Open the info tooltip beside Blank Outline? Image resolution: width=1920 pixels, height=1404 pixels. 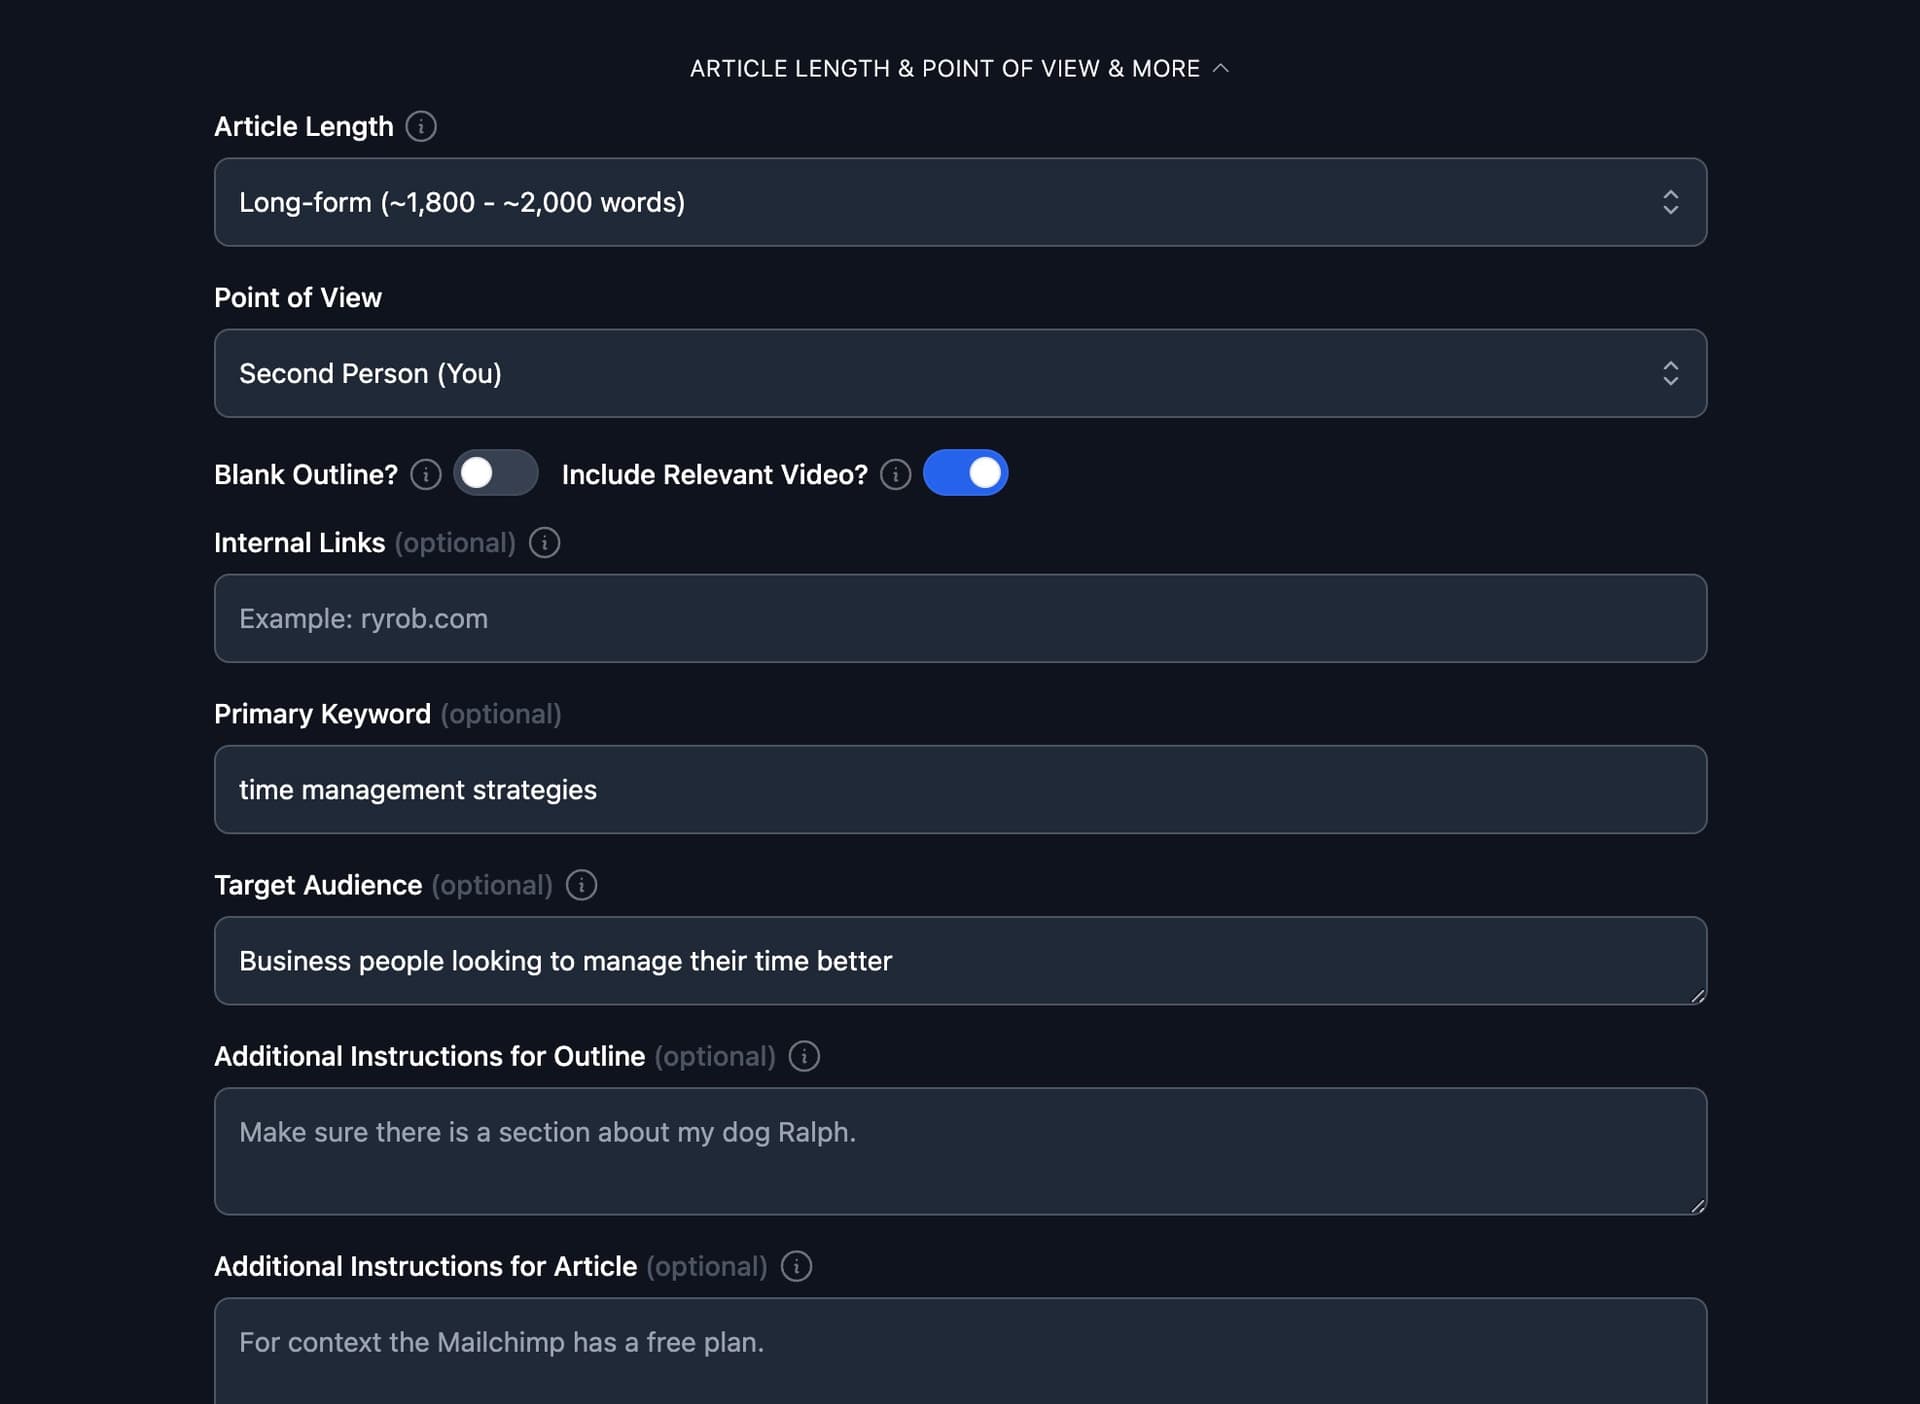click(425, 475)
